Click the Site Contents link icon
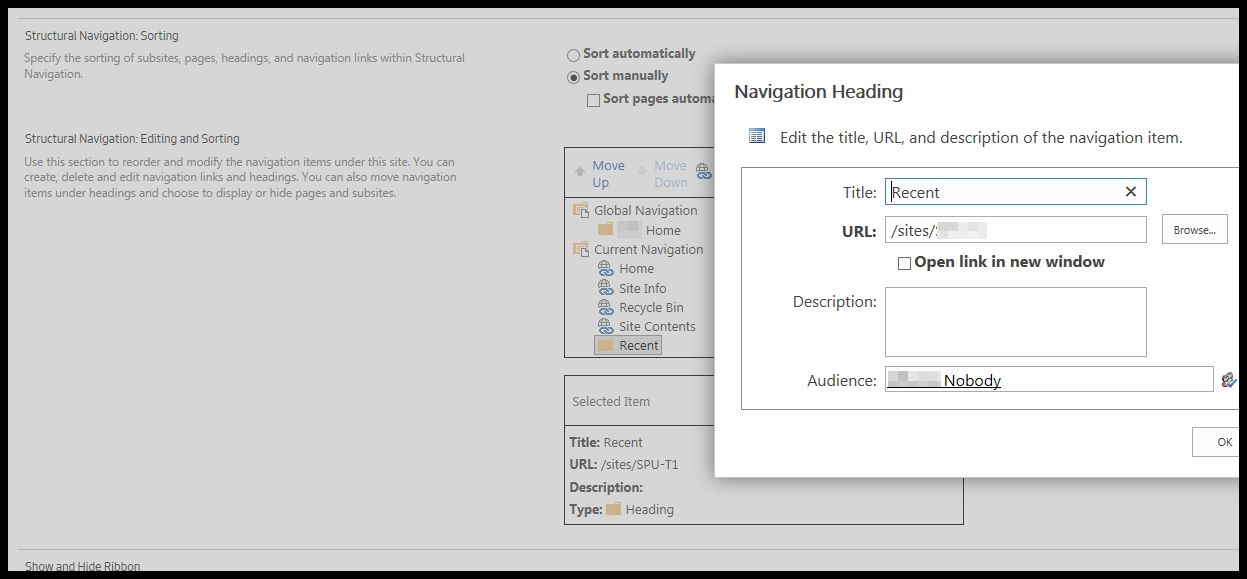The image size is (1247, 579). 608,326
